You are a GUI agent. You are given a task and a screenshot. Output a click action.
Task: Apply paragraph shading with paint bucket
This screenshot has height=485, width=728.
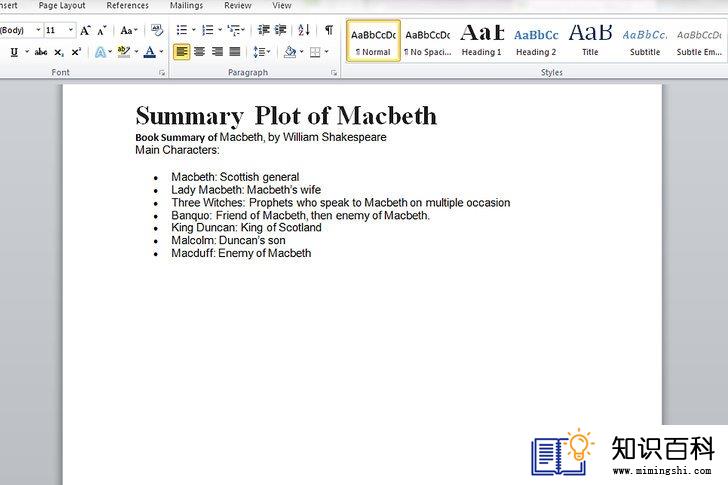290,52
